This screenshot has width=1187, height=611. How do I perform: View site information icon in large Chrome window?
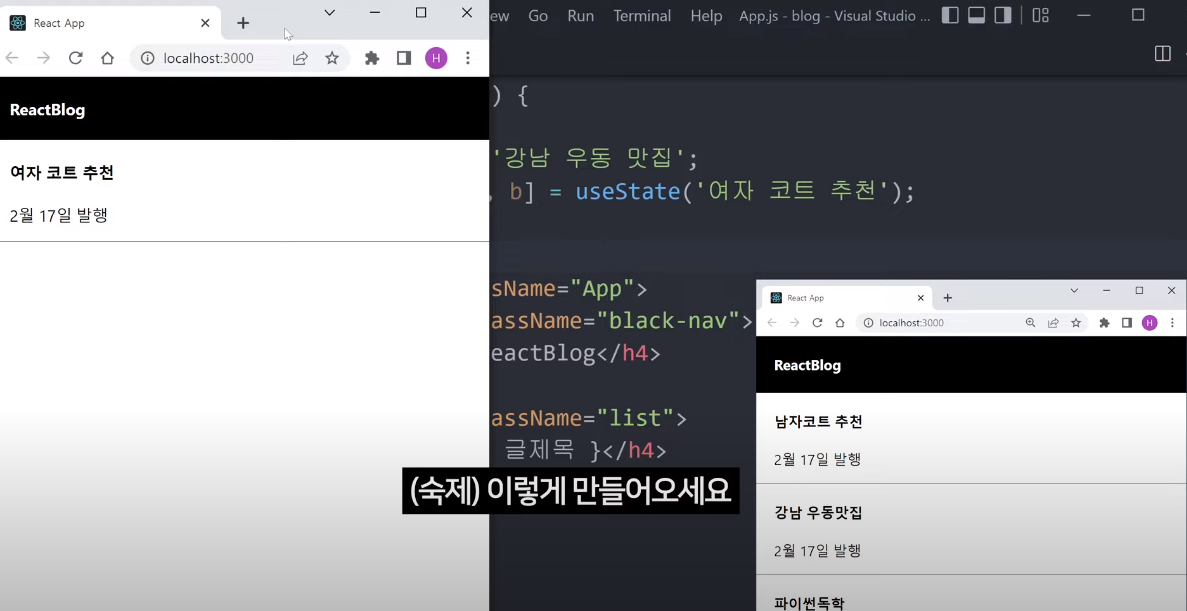[148, 58]
